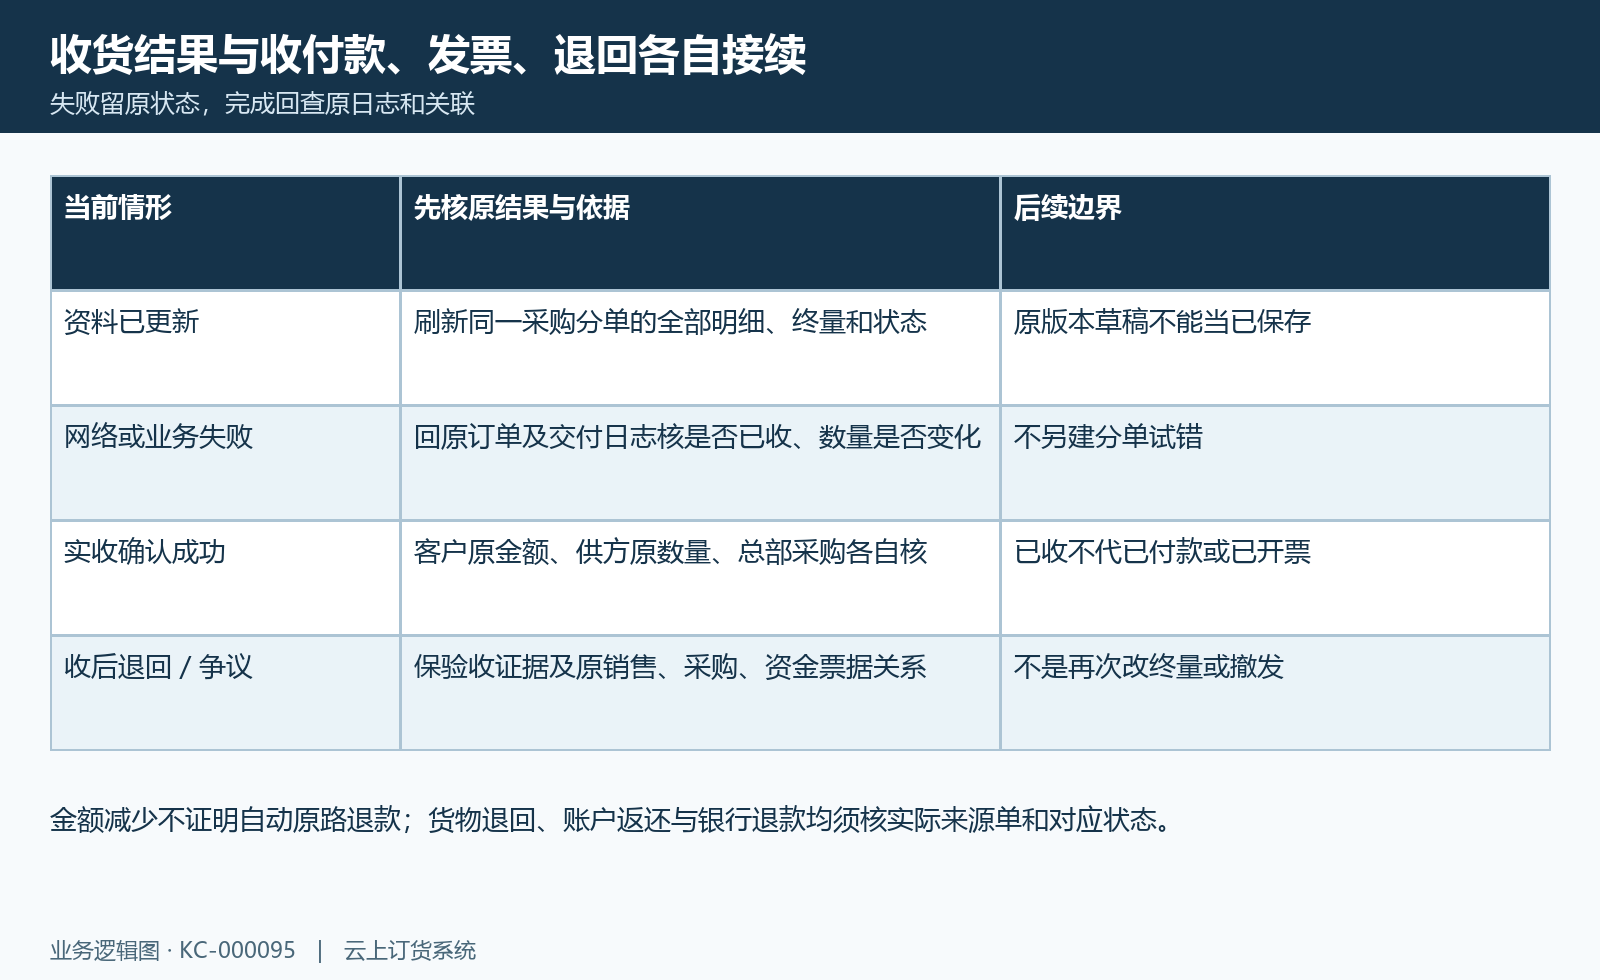Click the cell 刷新同一采购分单的全部明细、终量和状态
Screen dimensions: 1600x980
(x=700, y=348)
